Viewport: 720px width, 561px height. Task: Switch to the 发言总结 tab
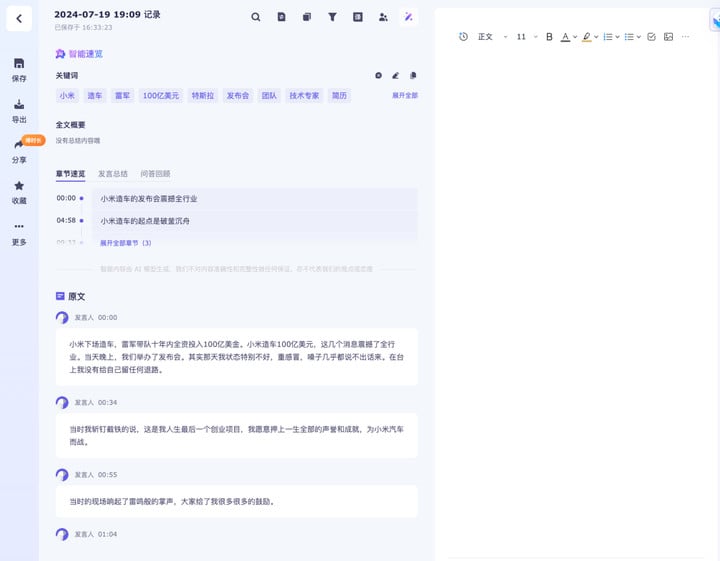click(x=112, y=174)
